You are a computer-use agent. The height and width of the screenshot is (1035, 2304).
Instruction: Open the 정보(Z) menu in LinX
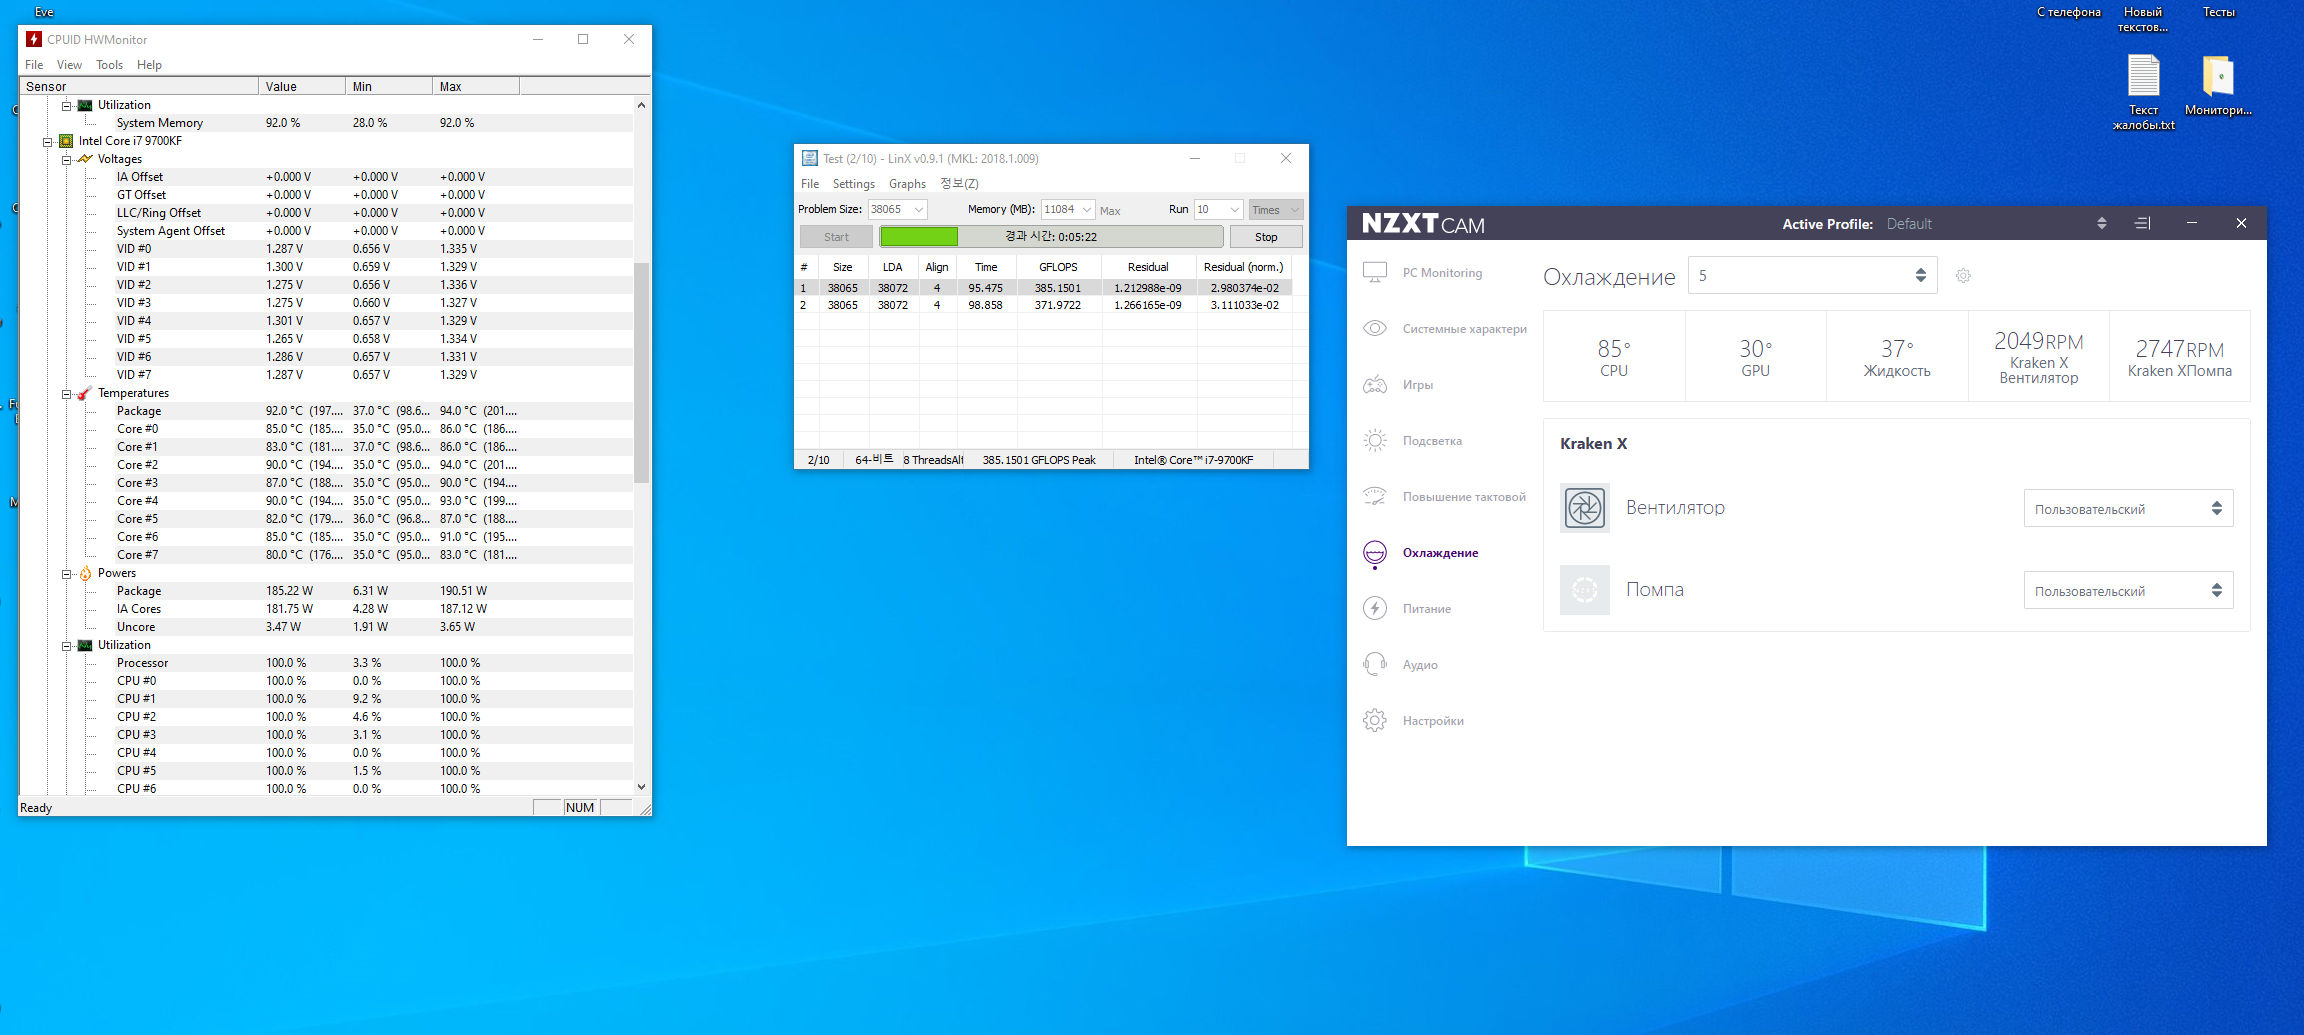tap(959, 184)
